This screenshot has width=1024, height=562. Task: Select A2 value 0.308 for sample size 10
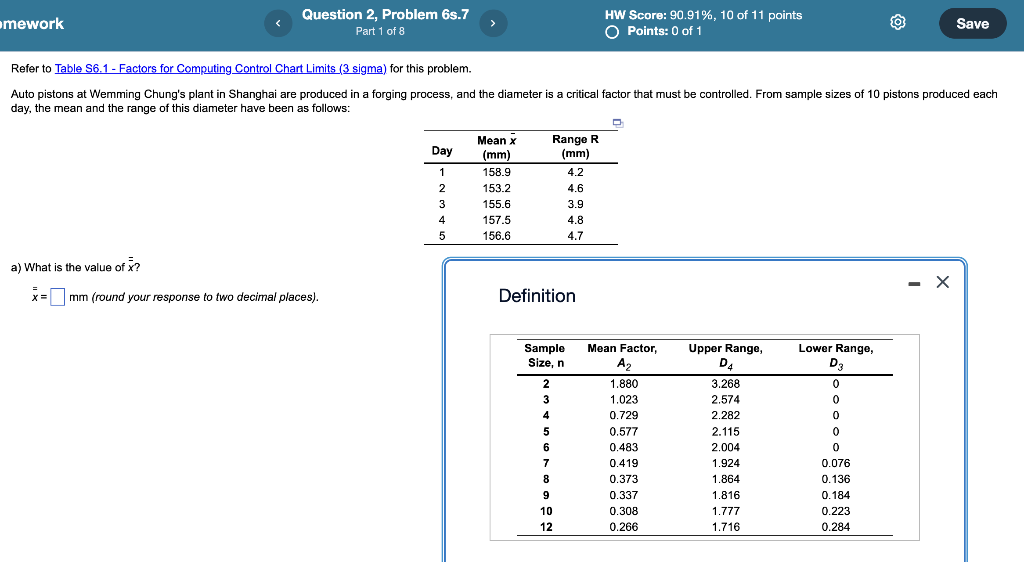(x=624, y=511)
